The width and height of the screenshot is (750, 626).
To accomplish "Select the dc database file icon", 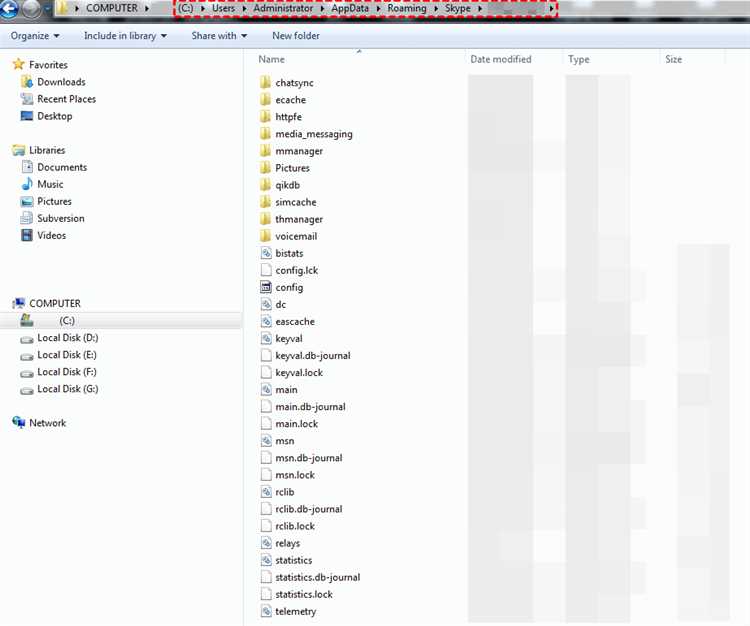I will (x=266, y=304).
